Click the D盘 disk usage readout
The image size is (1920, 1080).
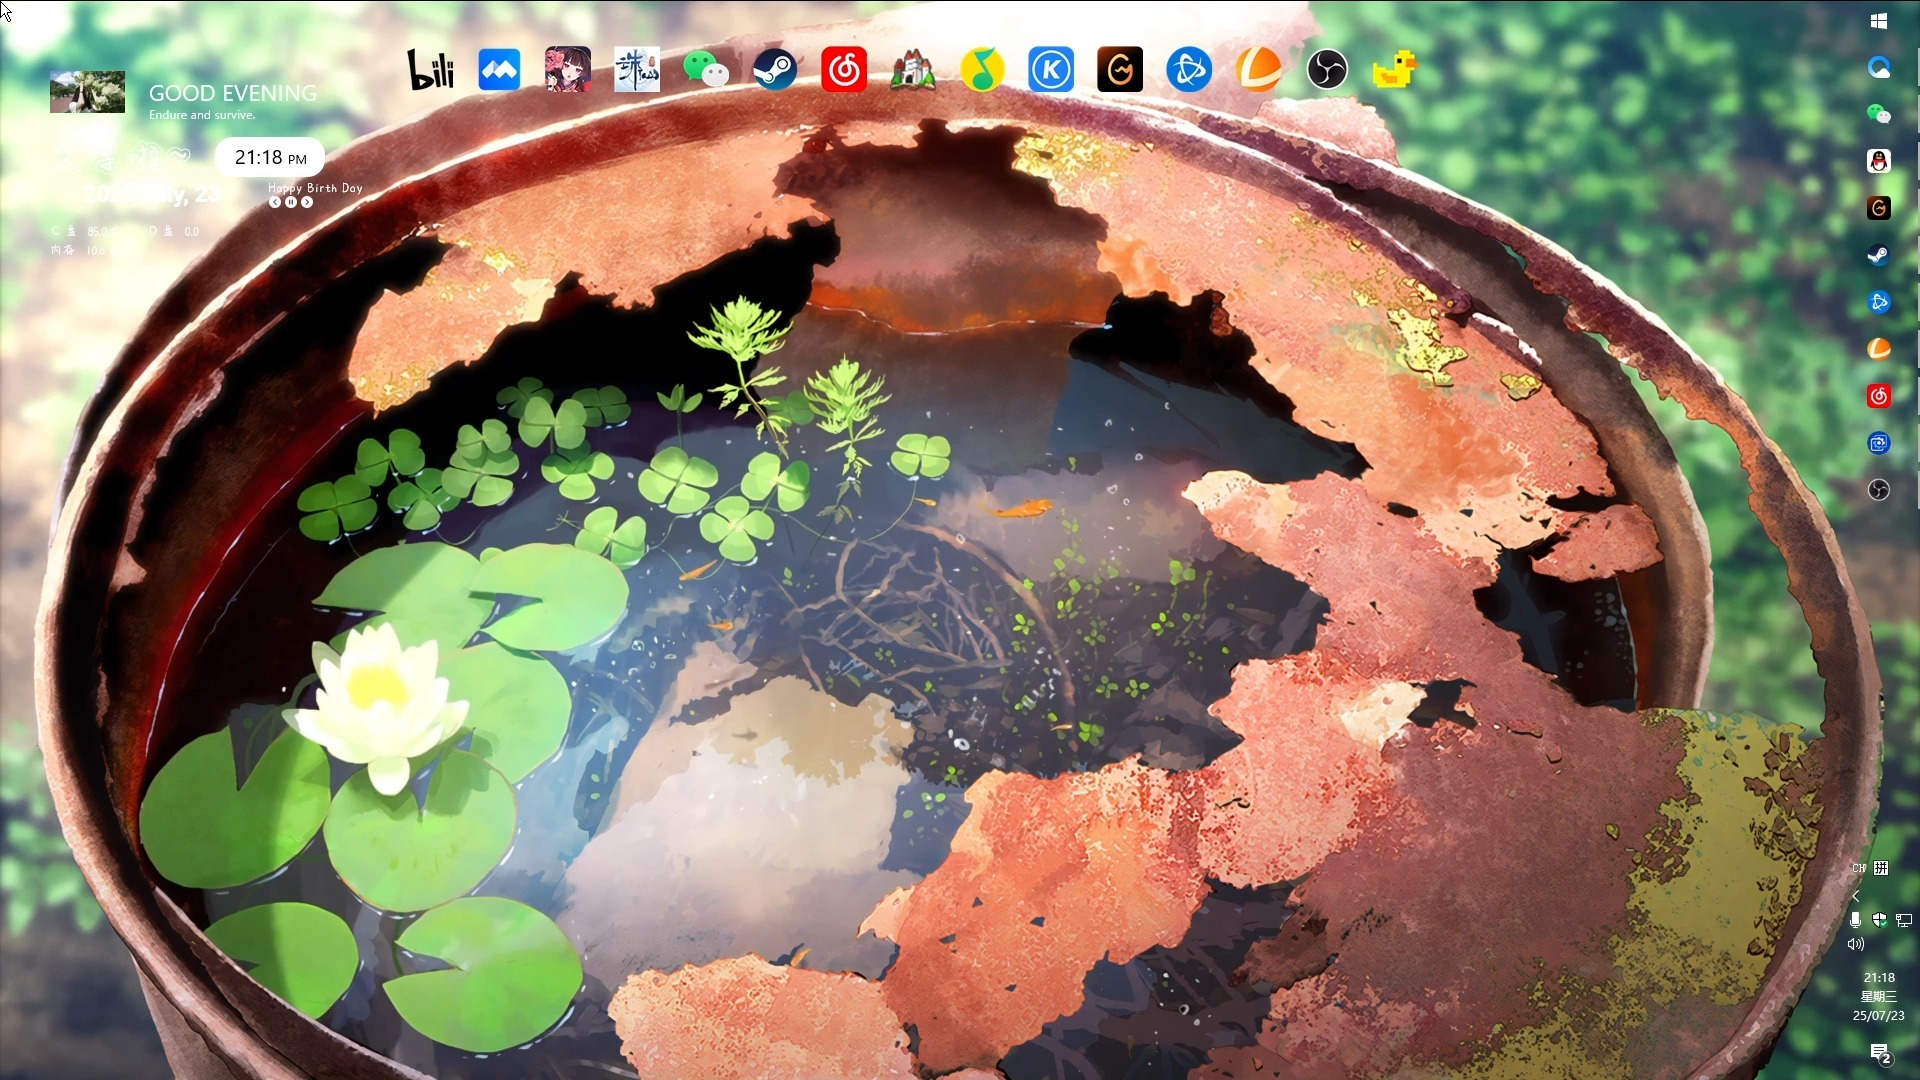click(173, 231)
